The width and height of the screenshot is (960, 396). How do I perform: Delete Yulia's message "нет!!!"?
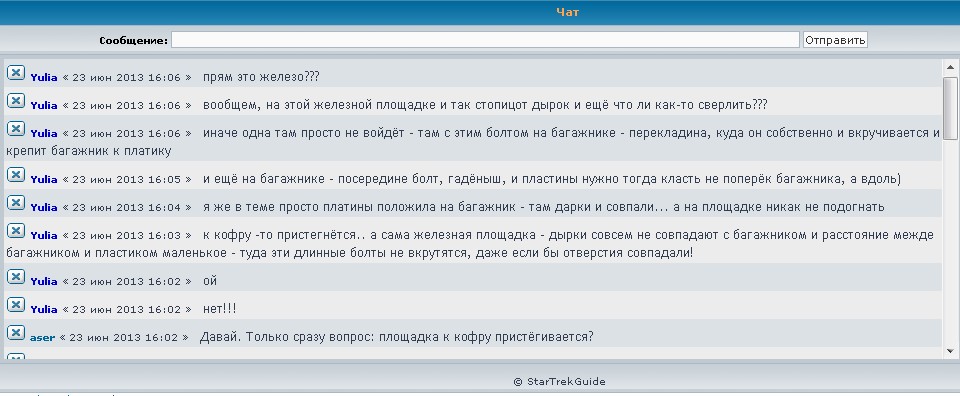(16, 305)
